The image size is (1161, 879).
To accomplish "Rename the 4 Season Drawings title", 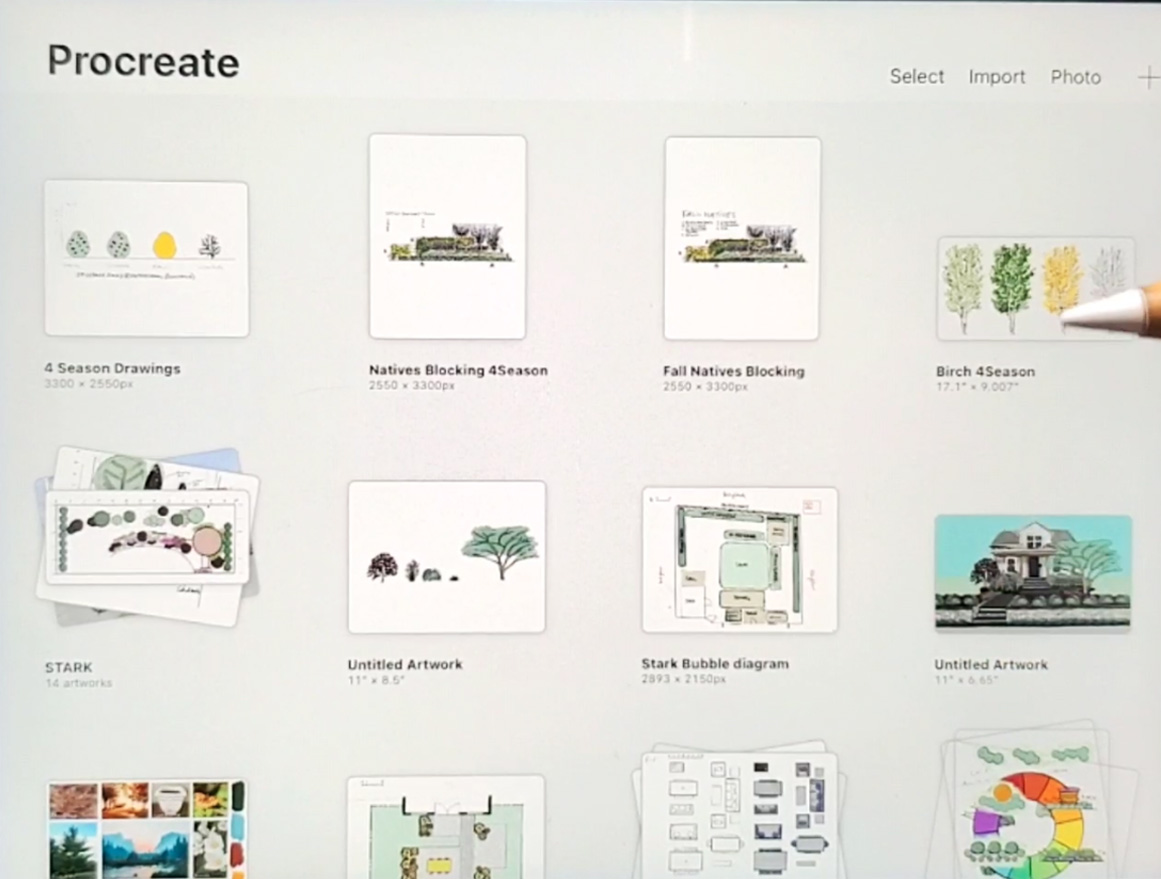I will [112, 368].
